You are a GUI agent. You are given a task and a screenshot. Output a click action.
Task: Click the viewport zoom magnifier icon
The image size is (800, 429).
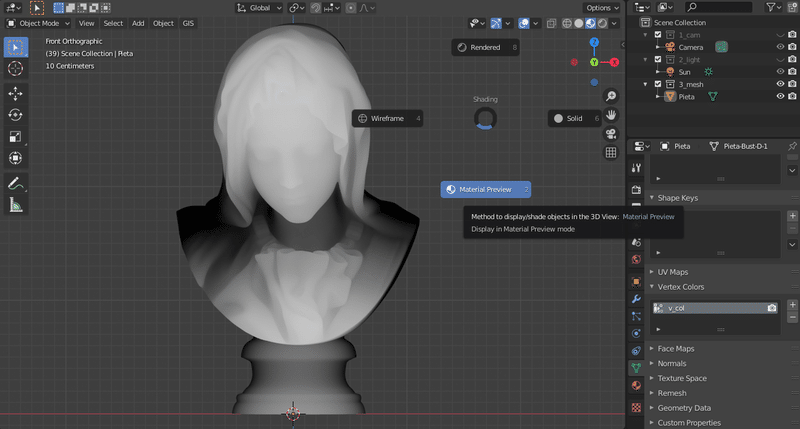point(611,96)
